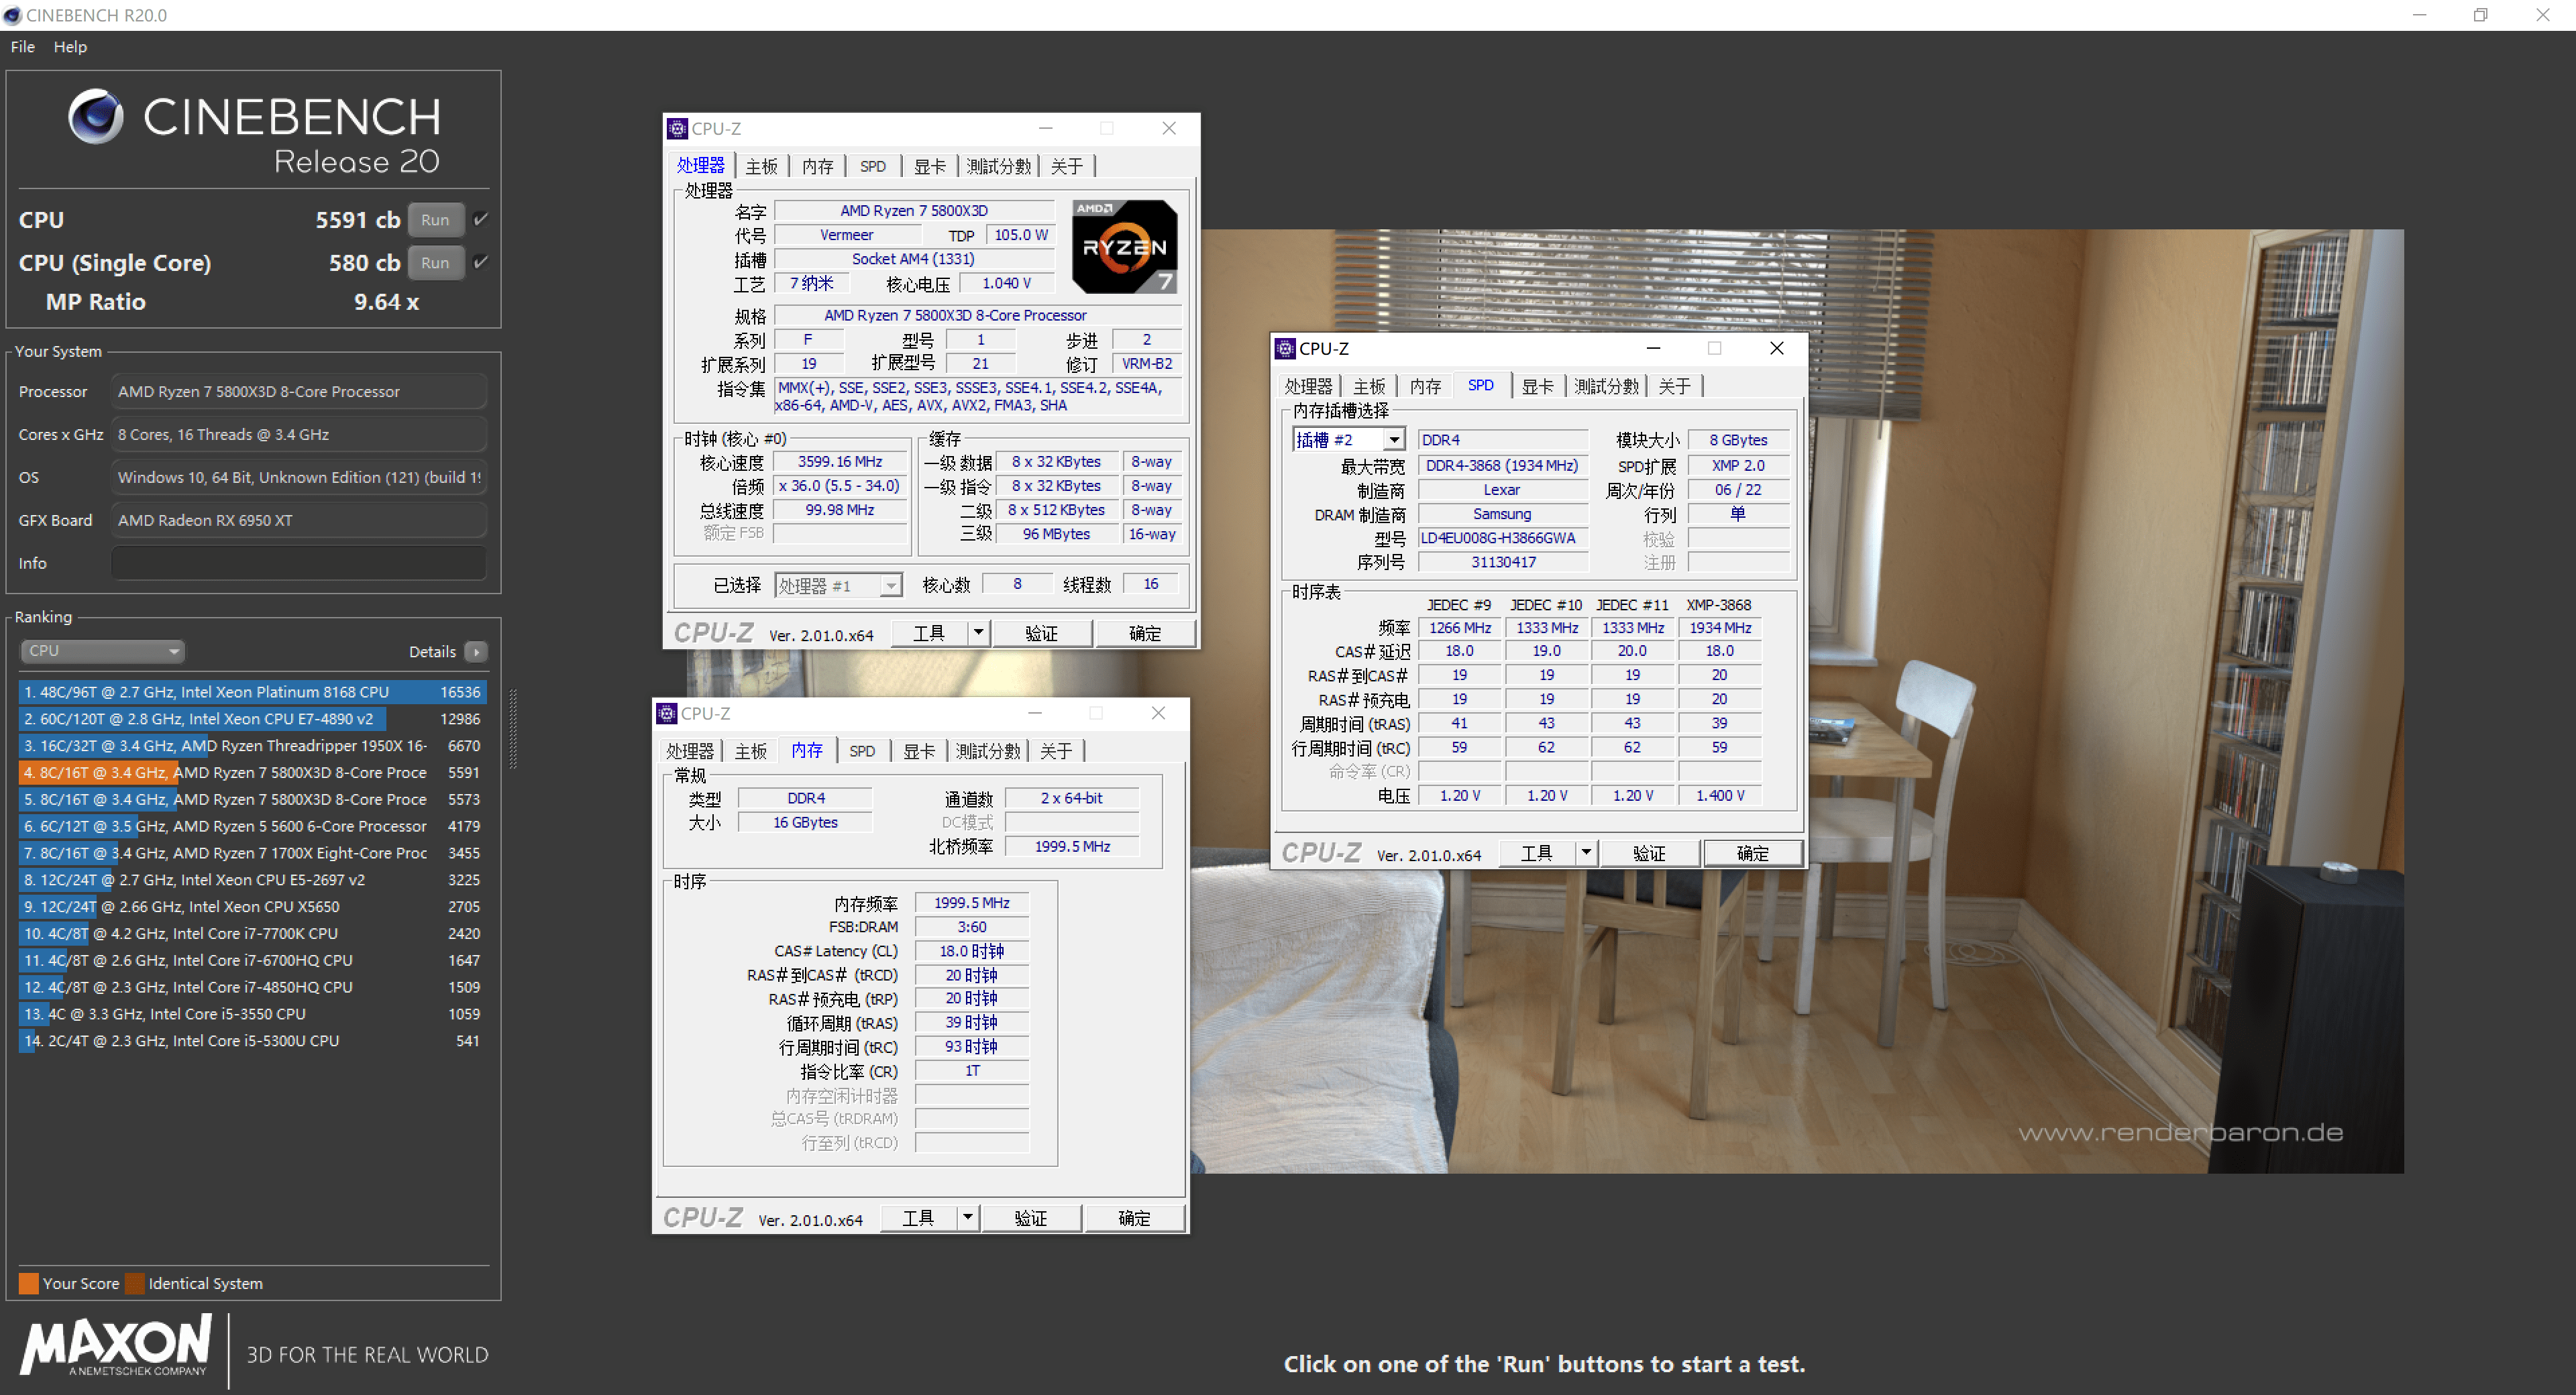Switch to 关于 tab in SPD CPU-Z window
Image resolution: width=2576 pixels, height=1395 pixels.
[1674, 386]
